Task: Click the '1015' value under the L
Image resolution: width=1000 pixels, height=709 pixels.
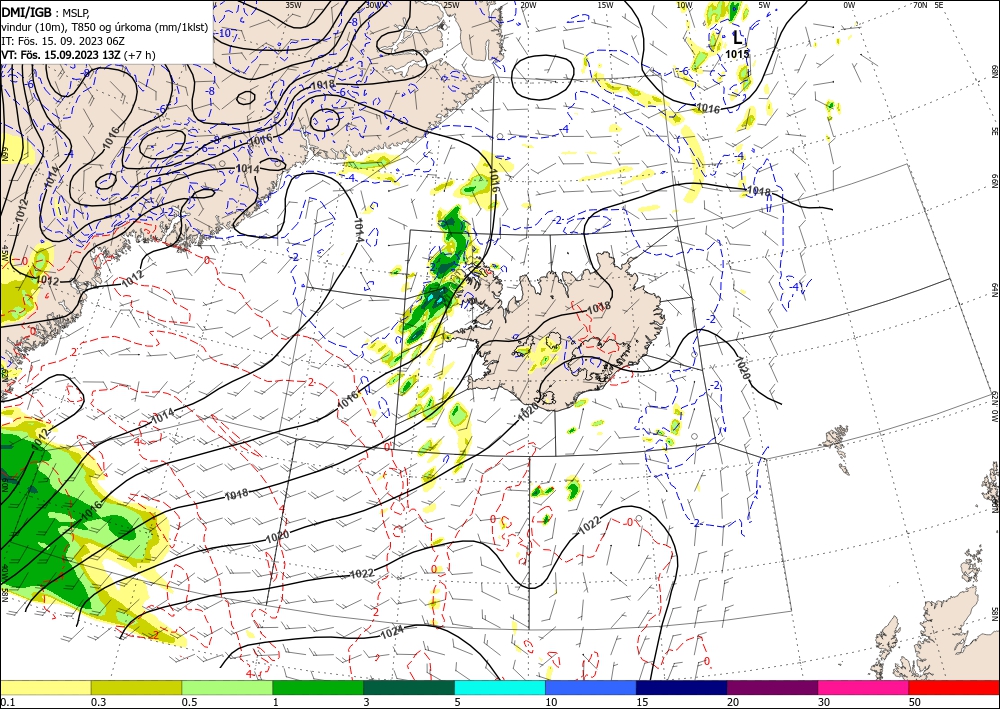Action: click(737, 54)
